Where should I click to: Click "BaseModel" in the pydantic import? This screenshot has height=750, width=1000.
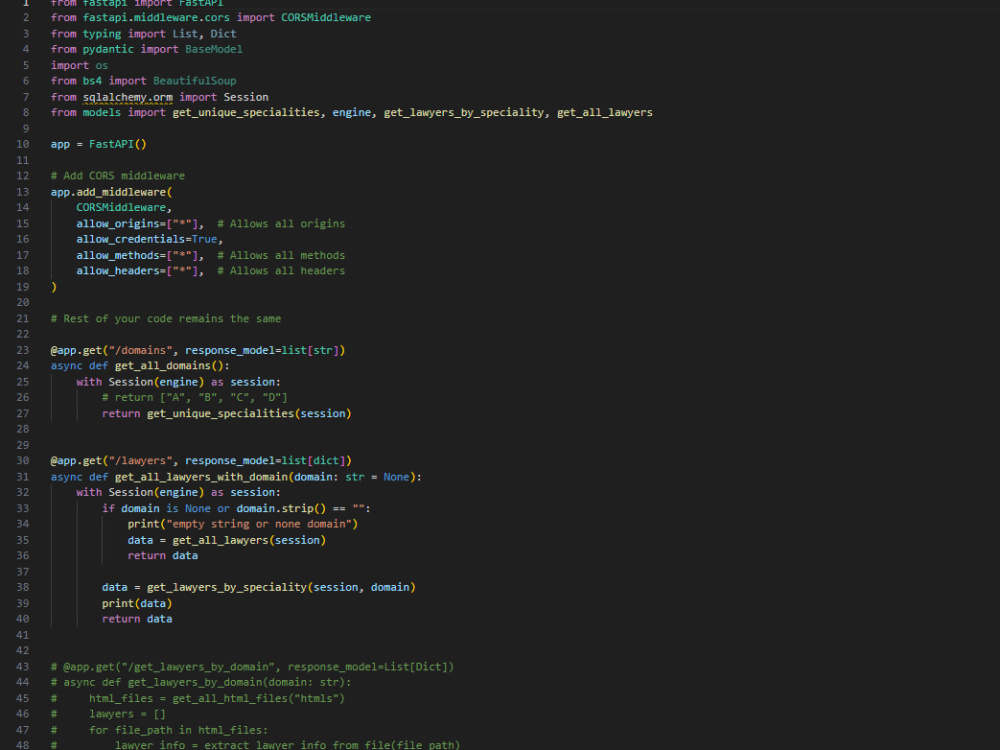pos(214,49)
